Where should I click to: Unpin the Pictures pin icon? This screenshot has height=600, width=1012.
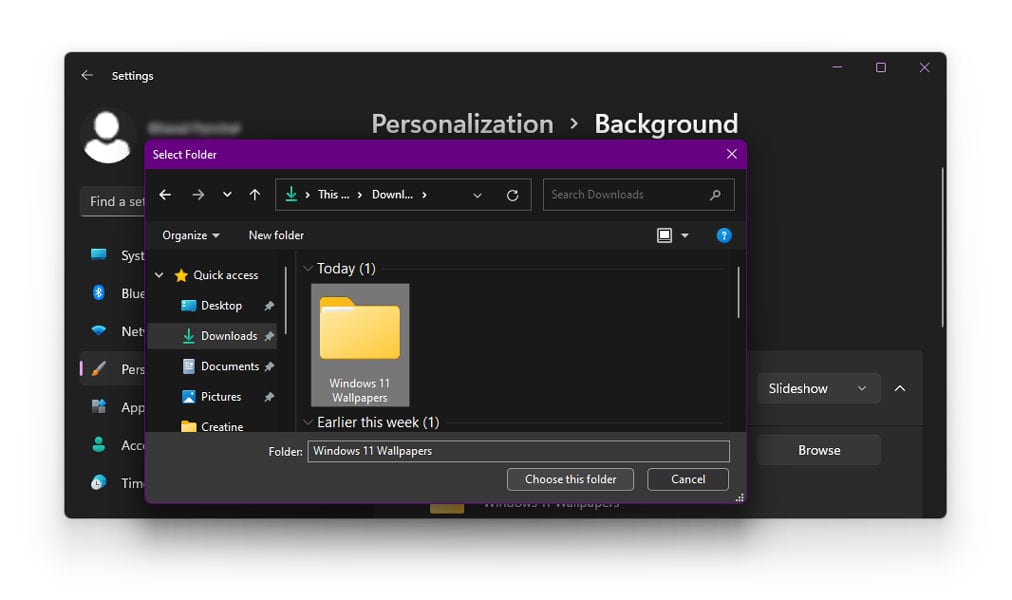click(x=269, y=396)
